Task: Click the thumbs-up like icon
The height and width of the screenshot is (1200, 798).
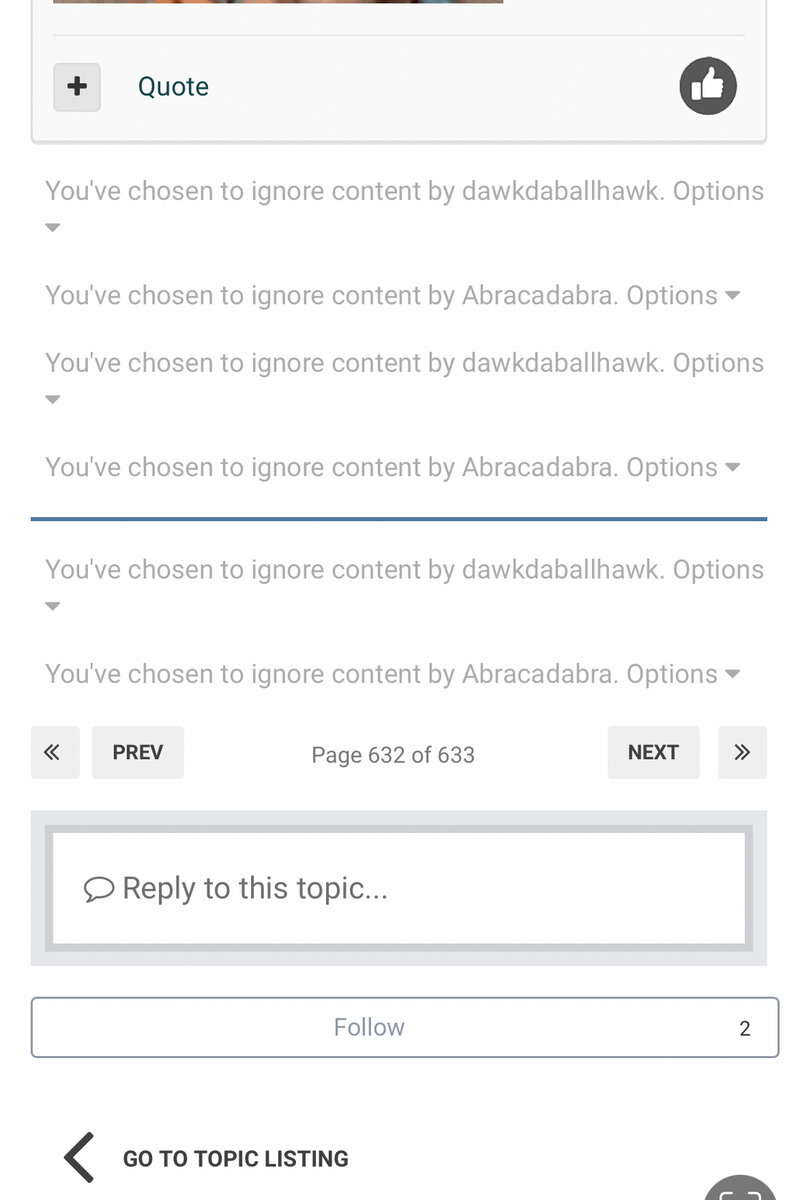Action: tap(708, 86)
